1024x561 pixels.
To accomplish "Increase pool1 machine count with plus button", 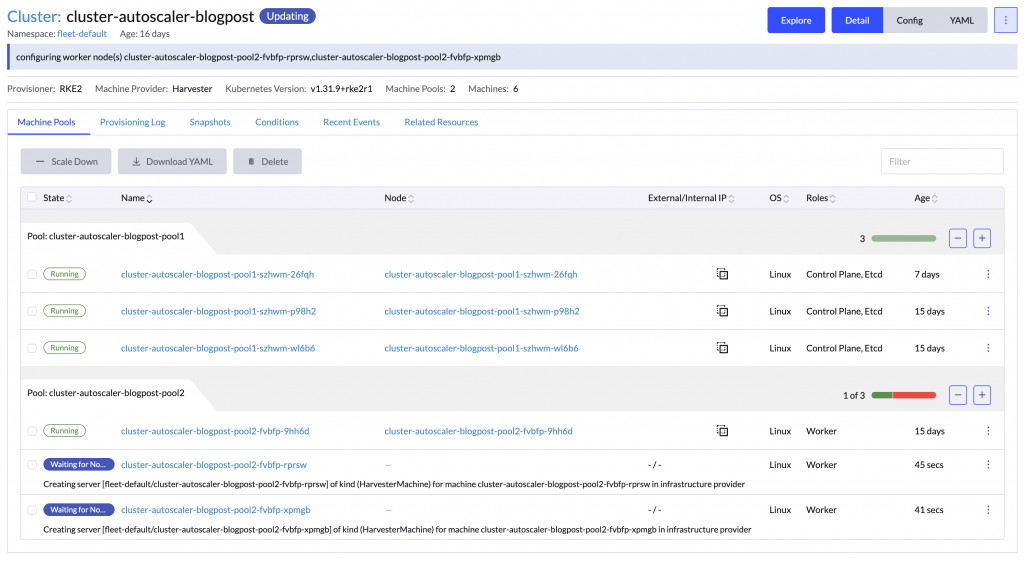I will tap(982, 238).
